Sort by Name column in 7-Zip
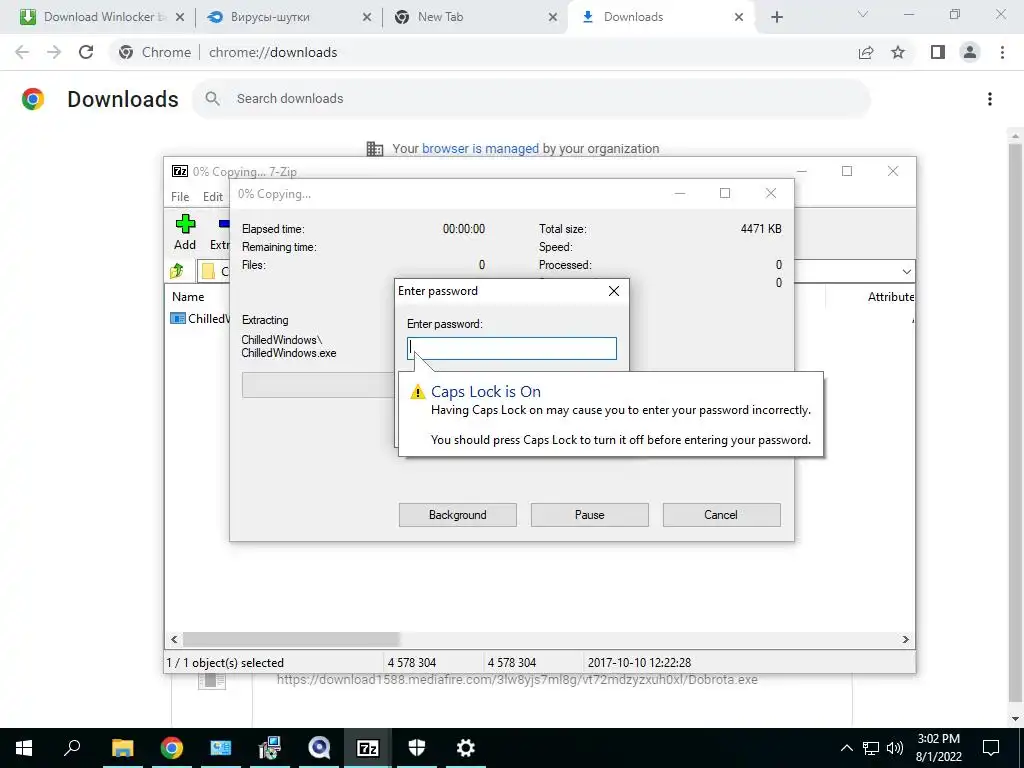1024x768 pixels. (188, 296)
